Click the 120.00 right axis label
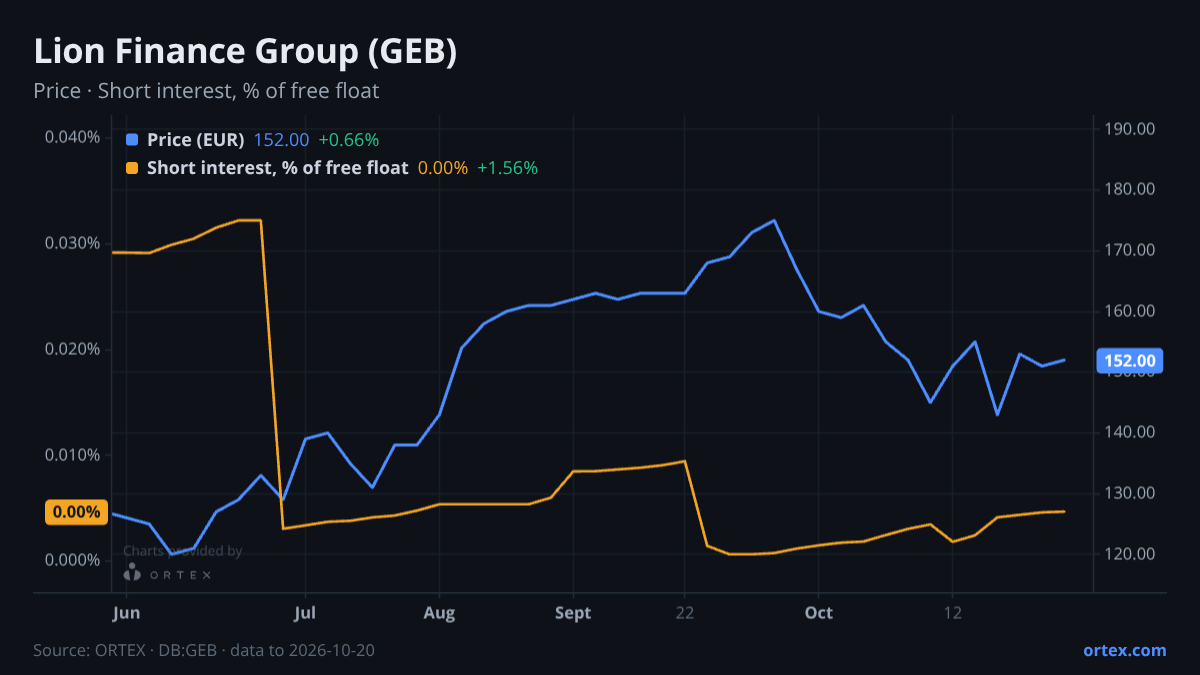This screenshot has width=1200, height=675. click(x=1130, y=554)
